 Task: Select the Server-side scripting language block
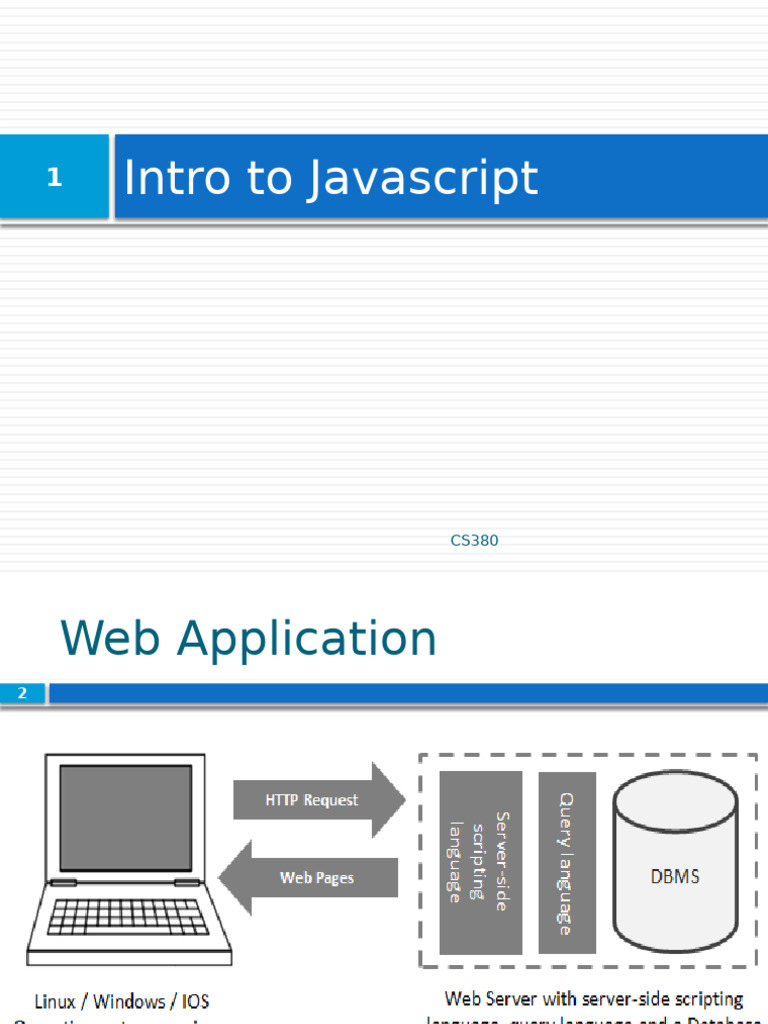coord(481,863)
